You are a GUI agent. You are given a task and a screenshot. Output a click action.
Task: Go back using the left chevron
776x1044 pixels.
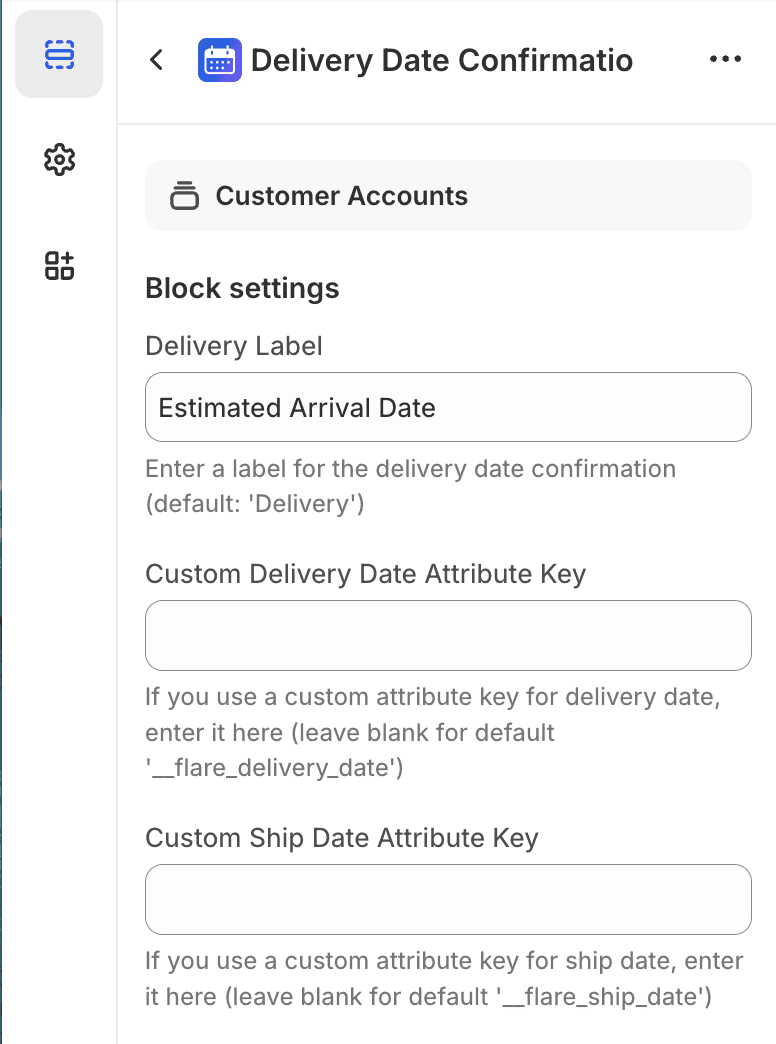click(156, 60)
